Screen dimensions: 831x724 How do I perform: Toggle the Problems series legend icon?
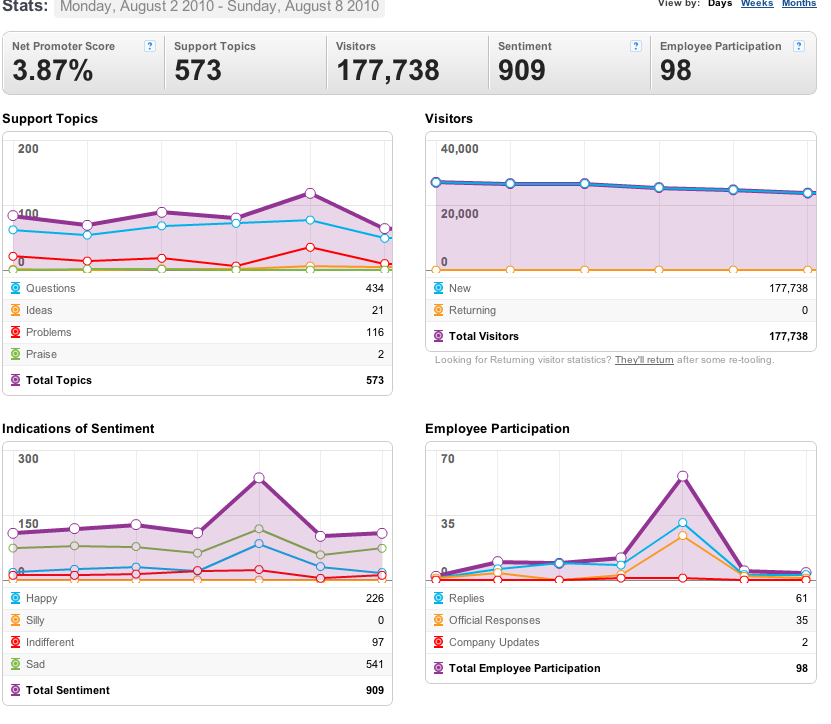[15, 332]
